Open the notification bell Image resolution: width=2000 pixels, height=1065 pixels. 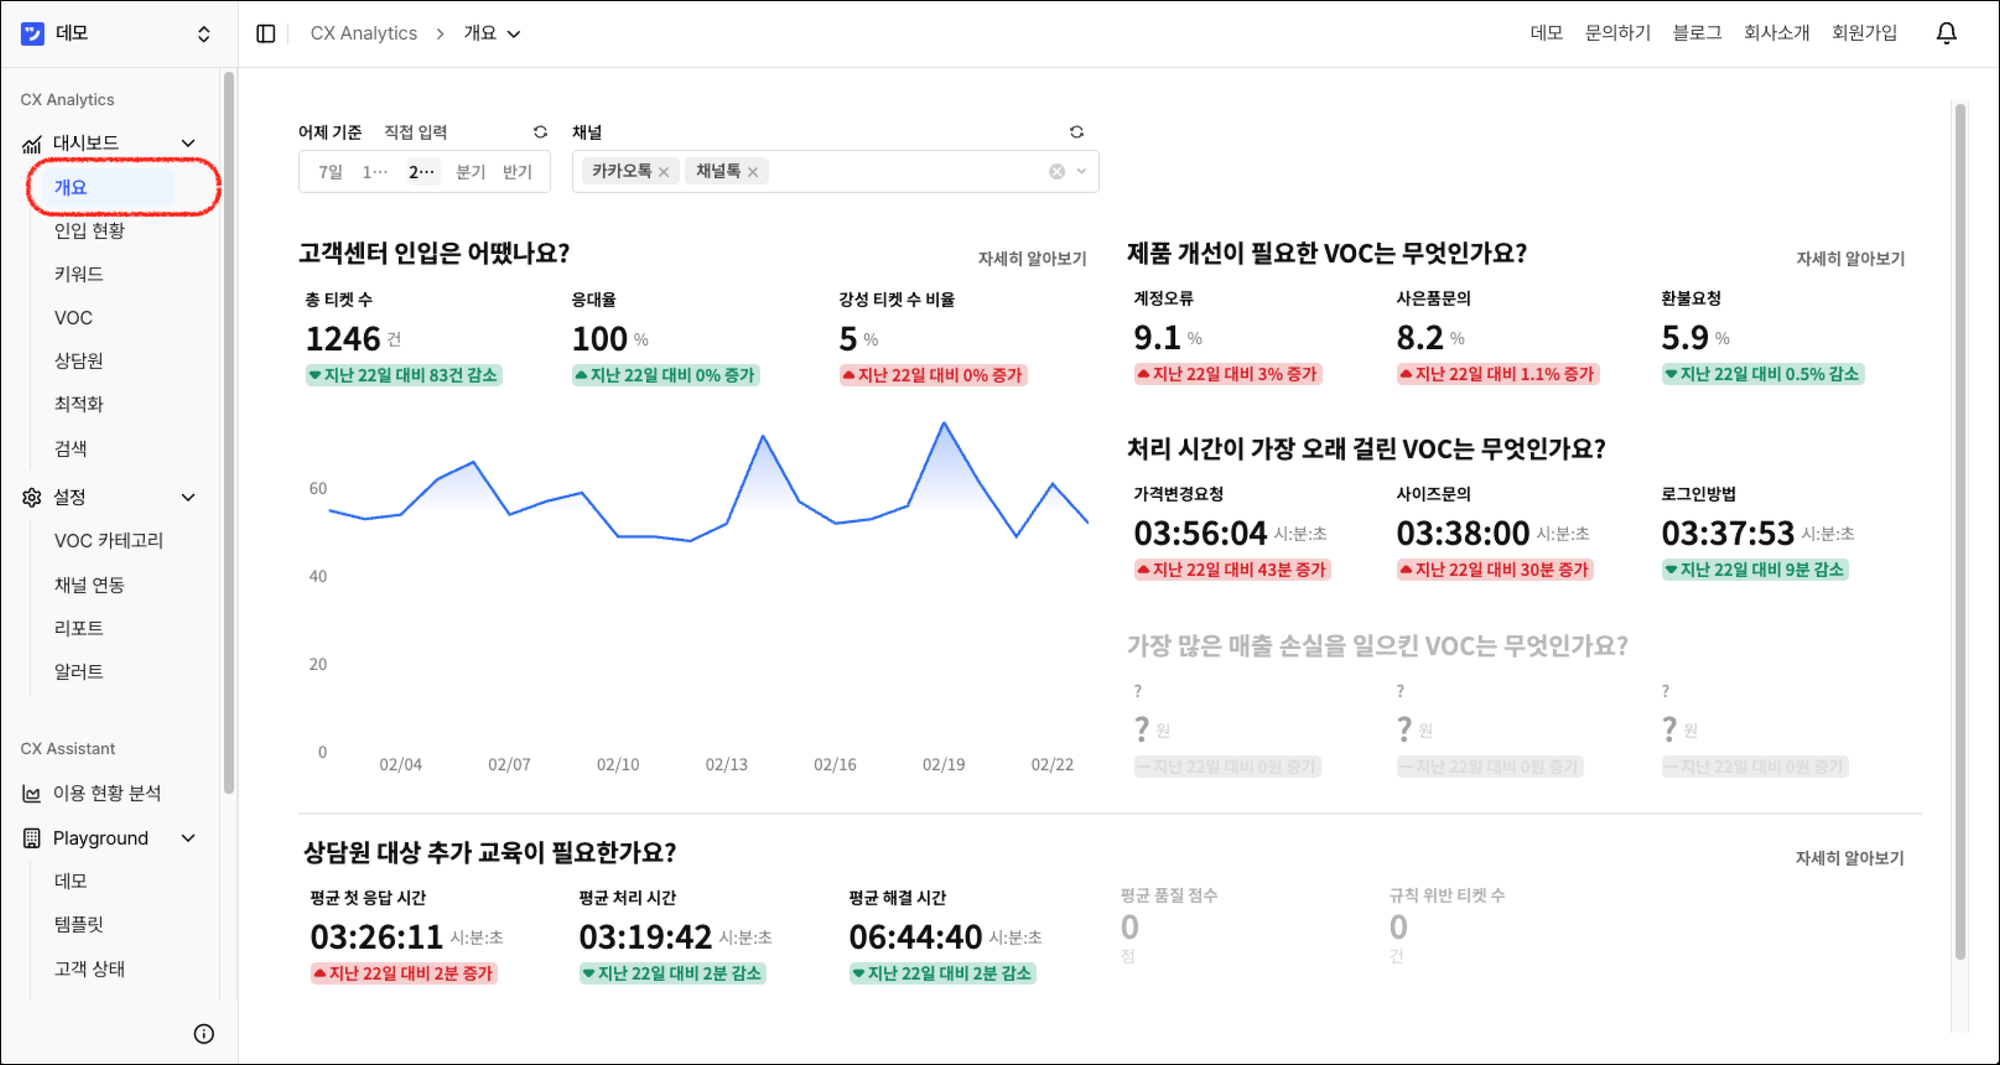(x=1946, y=32)
